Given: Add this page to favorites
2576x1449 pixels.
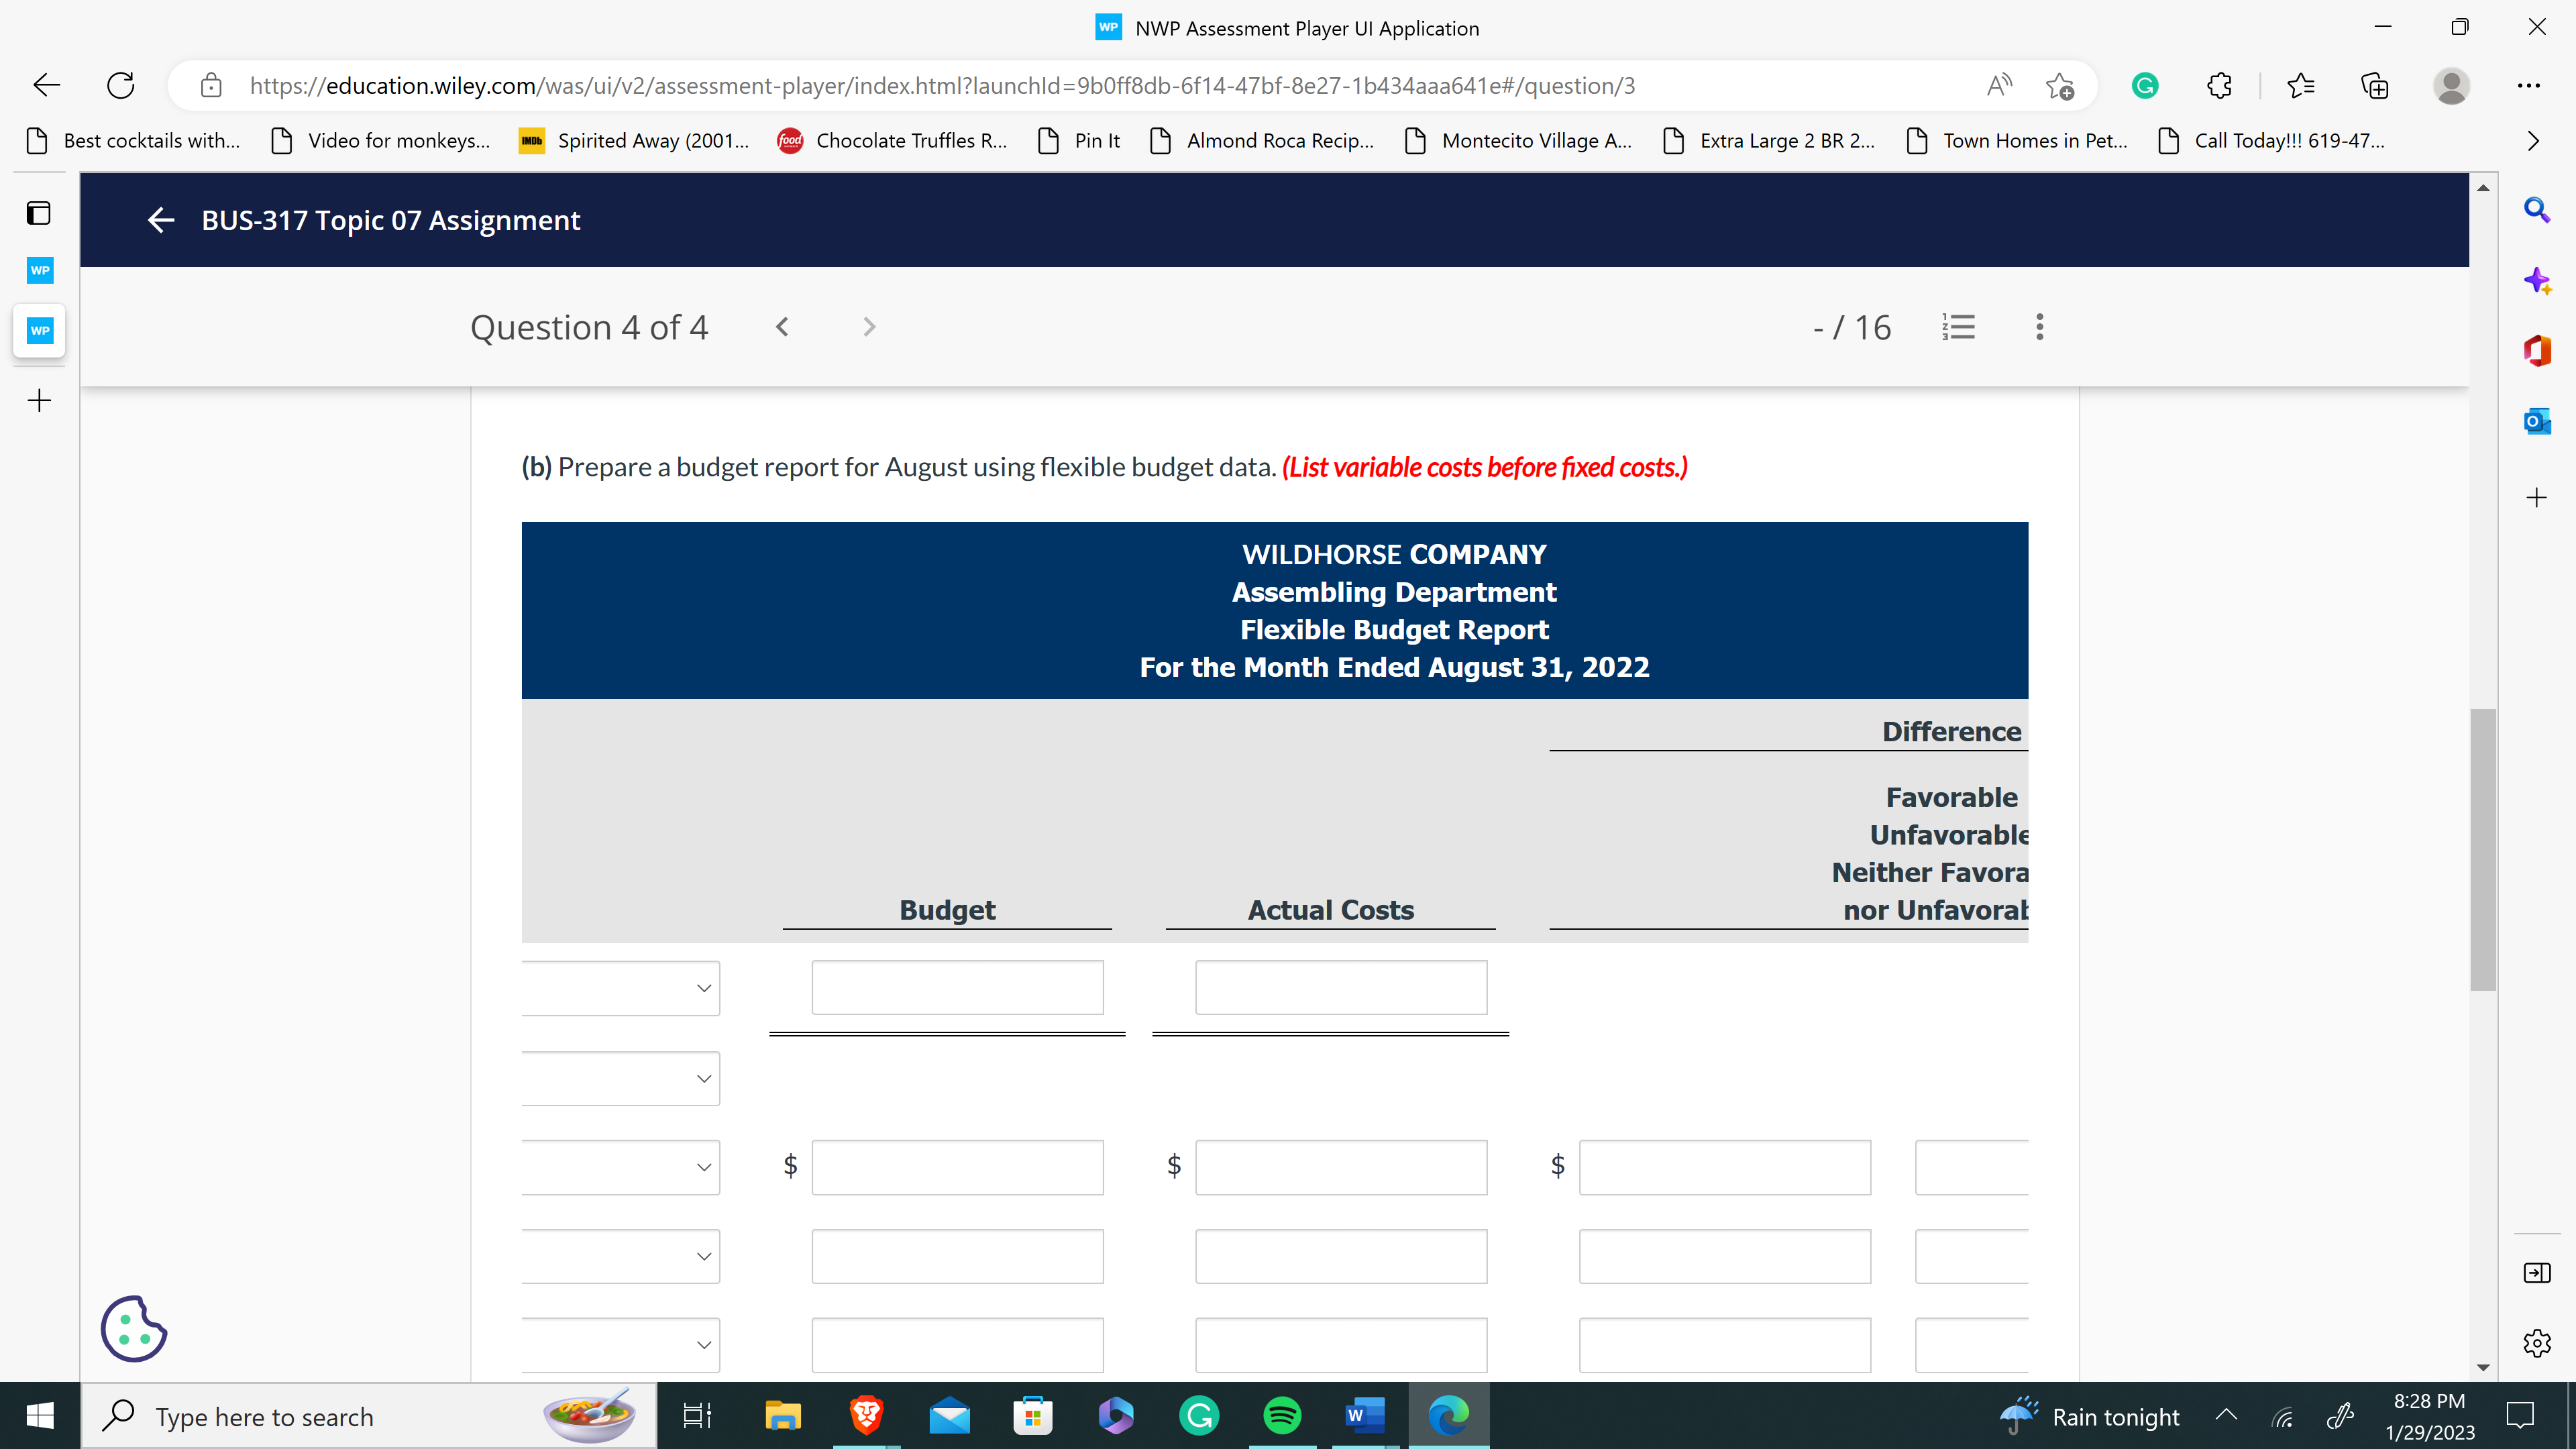Looking at the screenshot, I should [x=2059, y=86].
